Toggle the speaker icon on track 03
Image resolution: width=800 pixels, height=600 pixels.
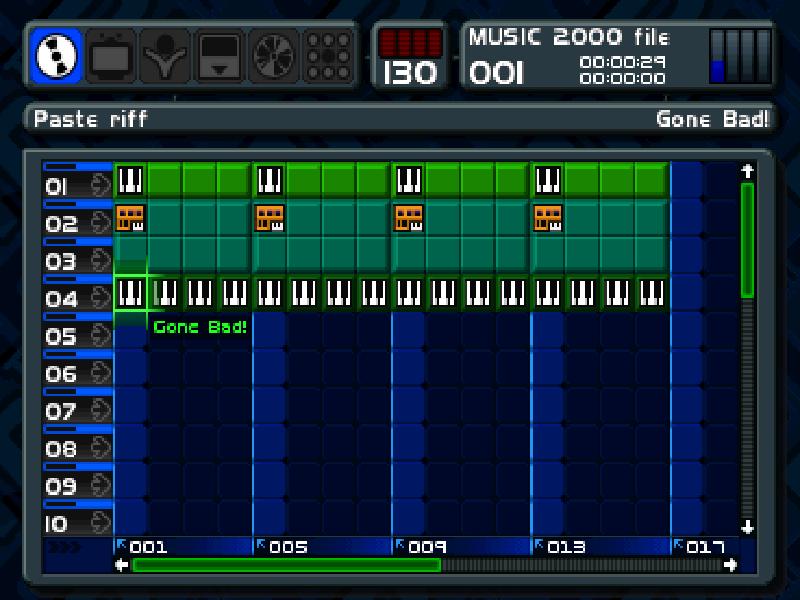click(x=101, y=260)
